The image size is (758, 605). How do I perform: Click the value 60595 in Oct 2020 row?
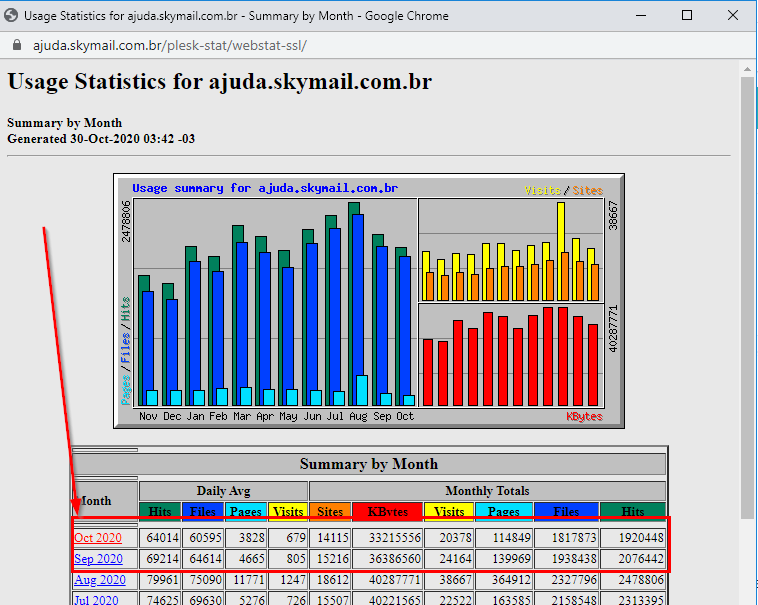tap(205, 538)
